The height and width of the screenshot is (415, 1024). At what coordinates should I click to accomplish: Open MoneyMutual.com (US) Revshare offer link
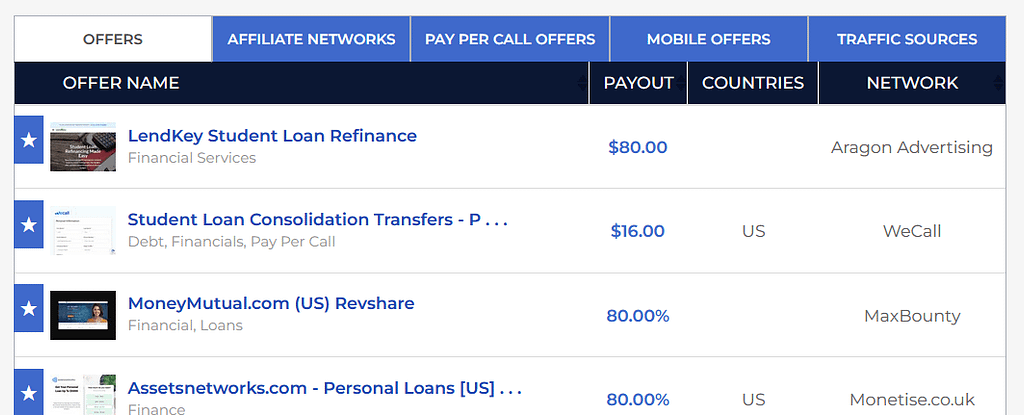pos(271,304)
